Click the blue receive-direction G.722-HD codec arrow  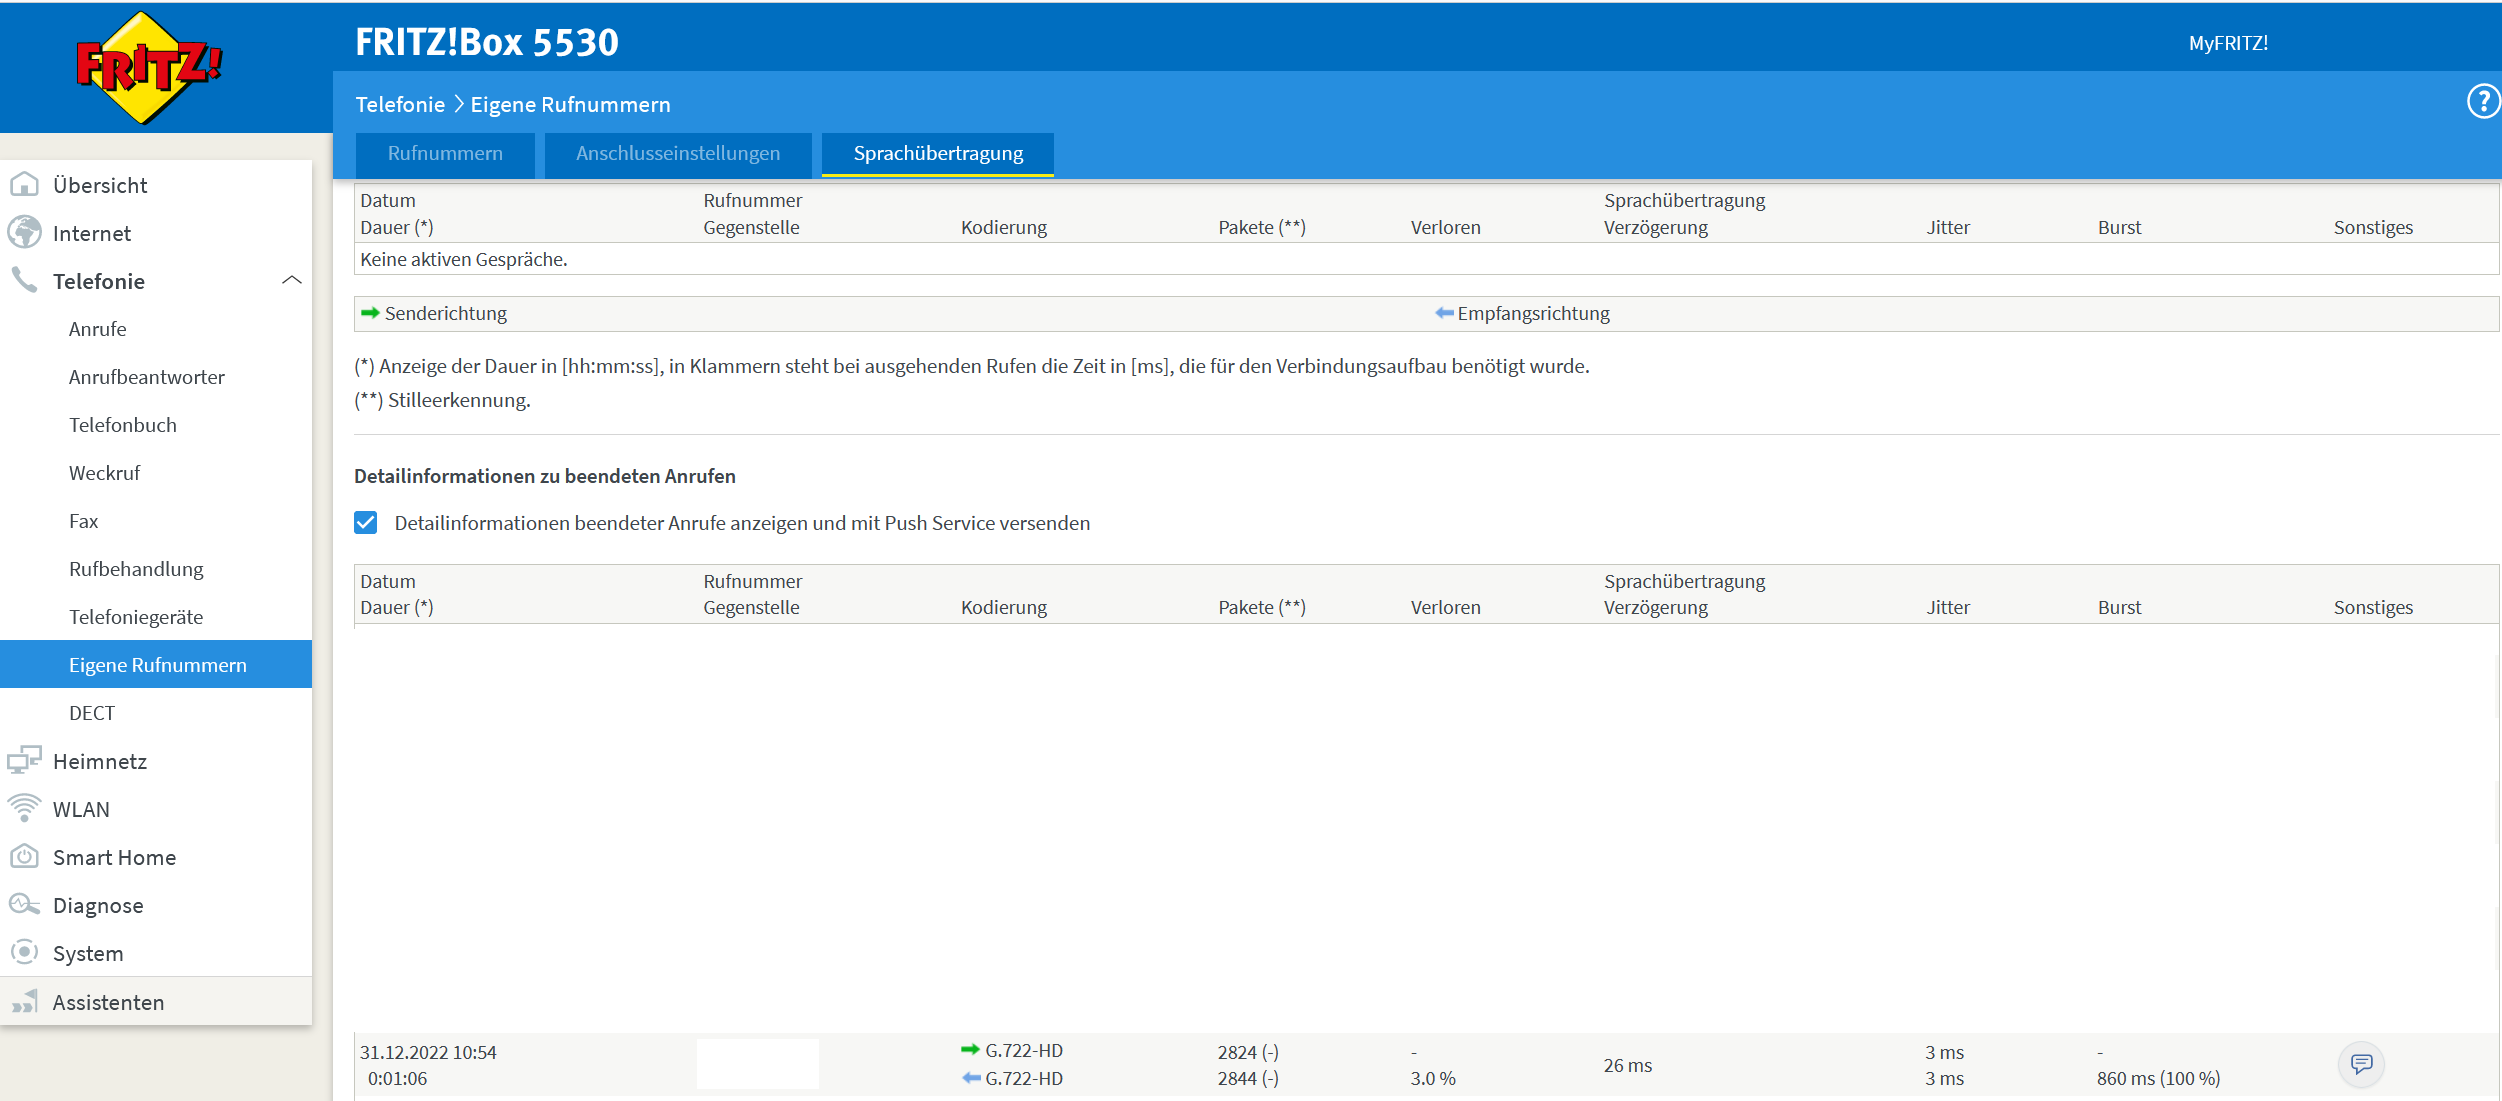click(x=970, y=1077)
